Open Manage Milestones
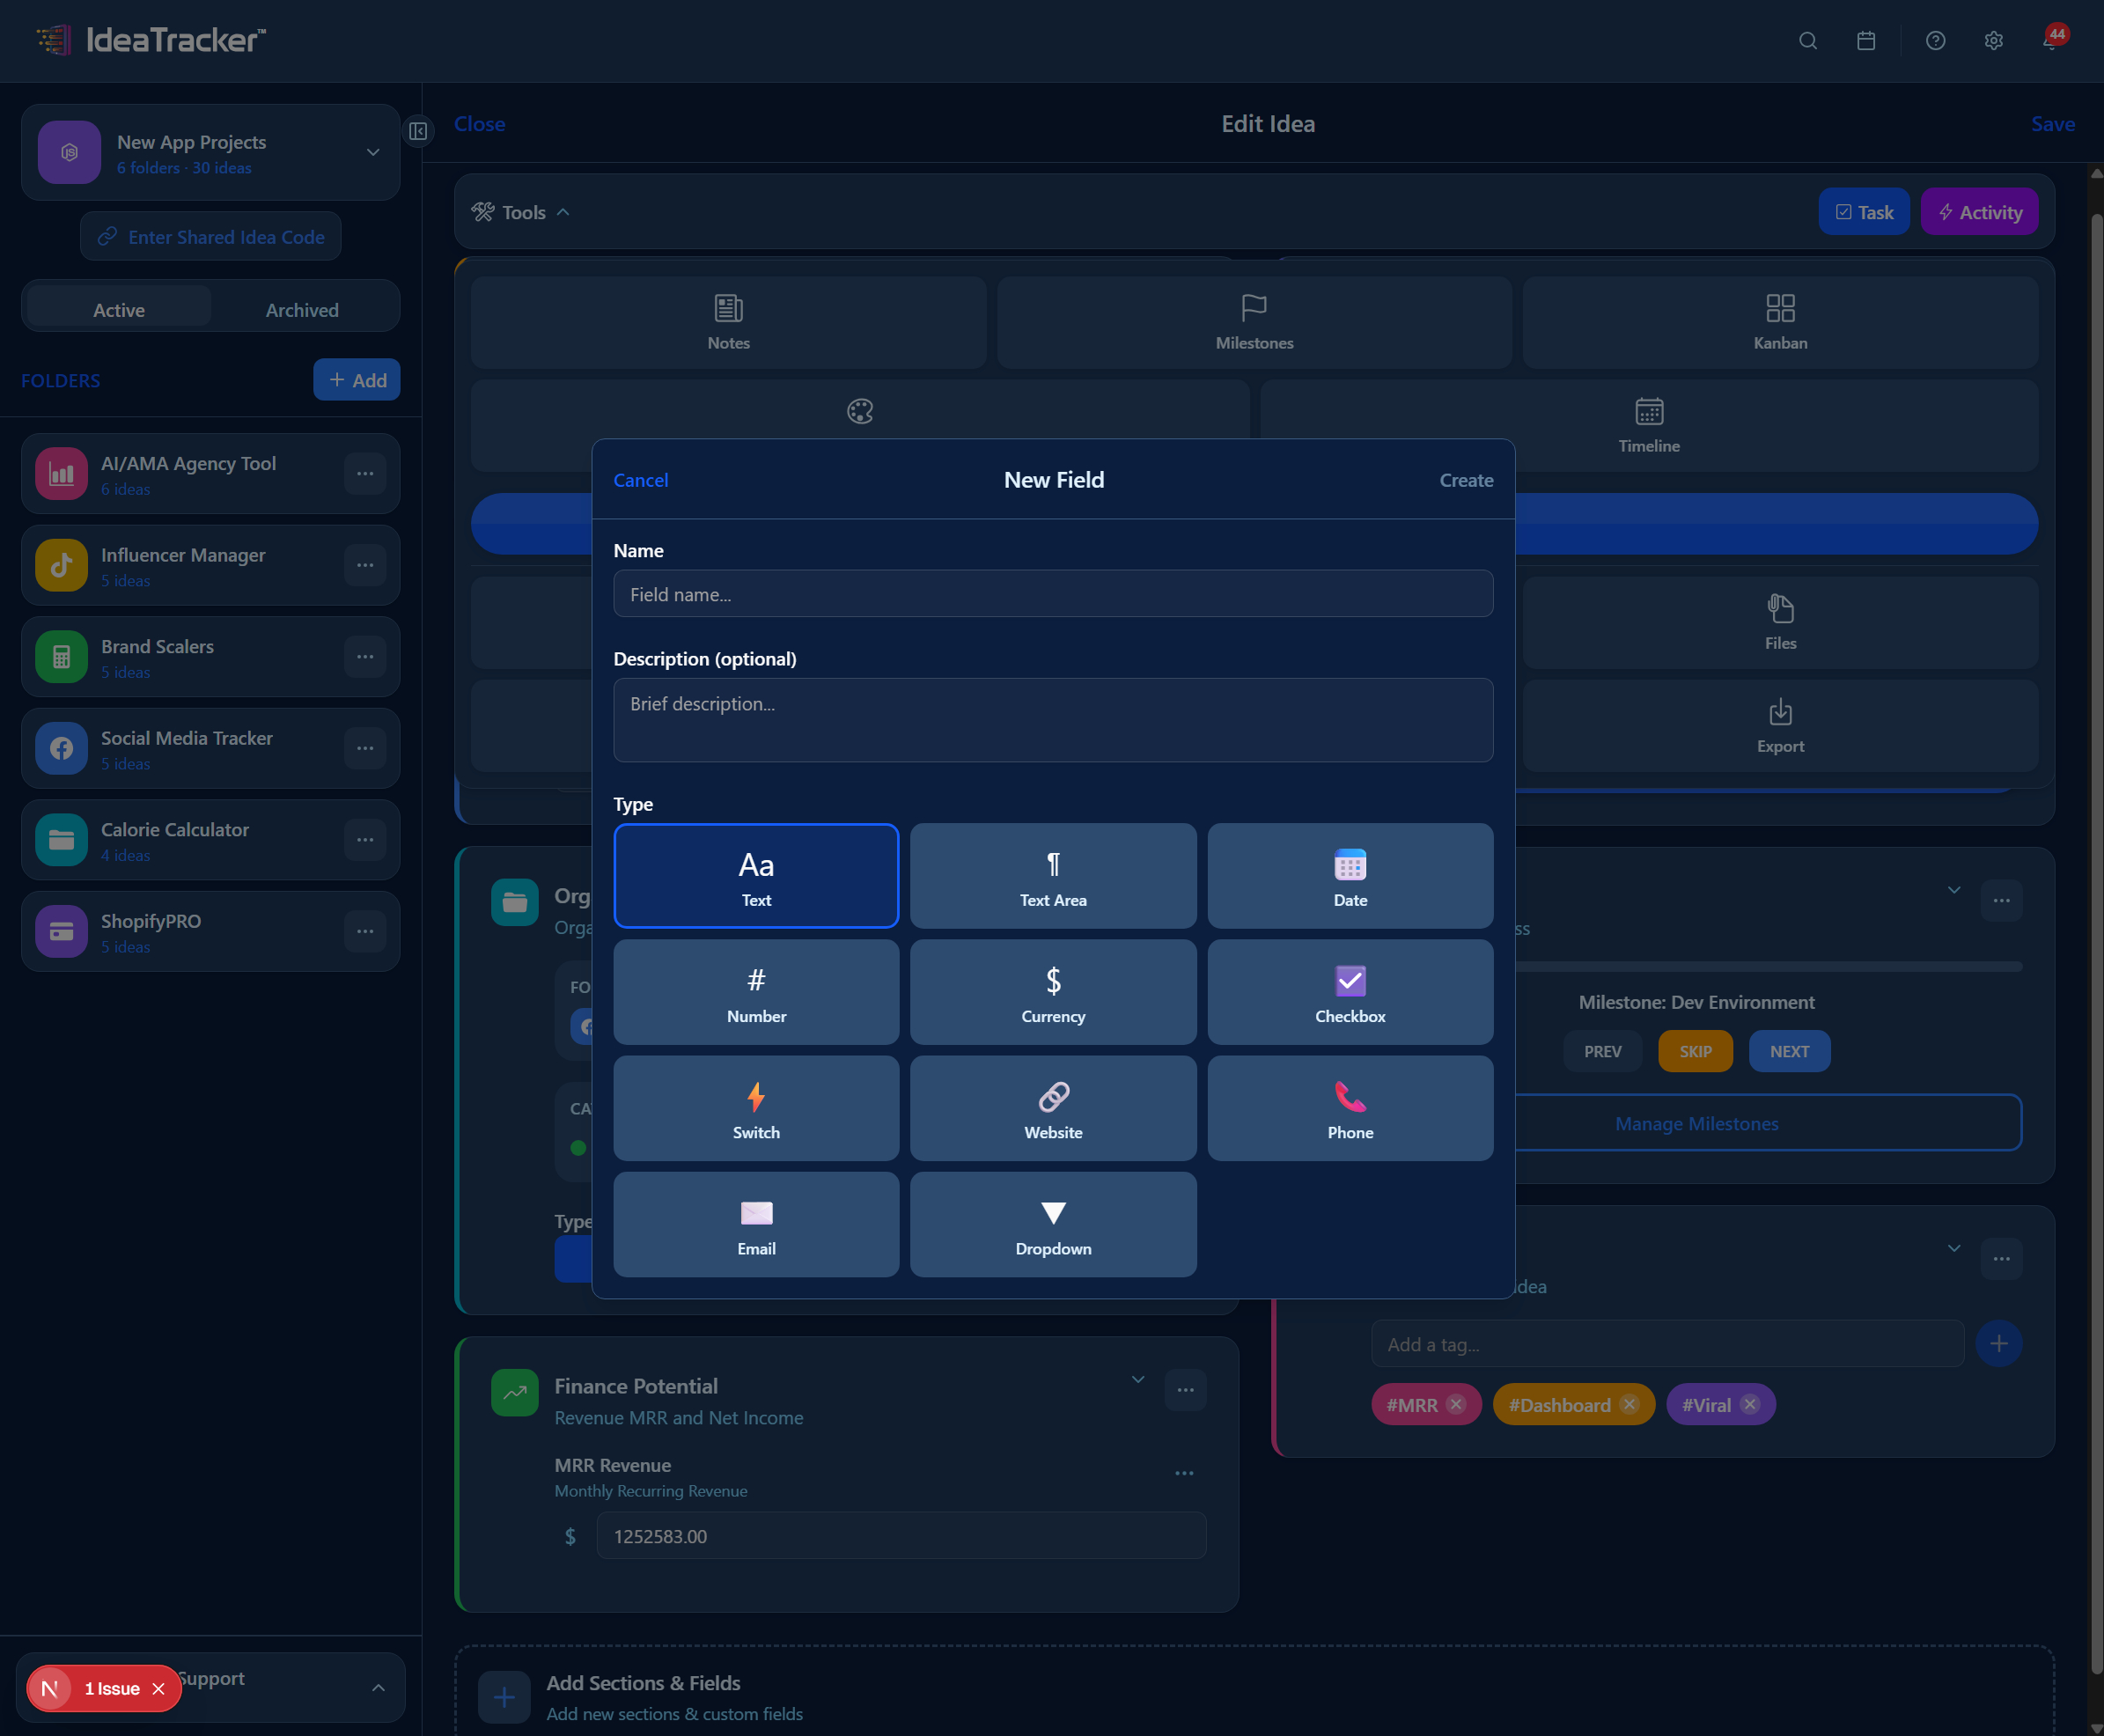2104x1736 pixels. [1696, 1123]
